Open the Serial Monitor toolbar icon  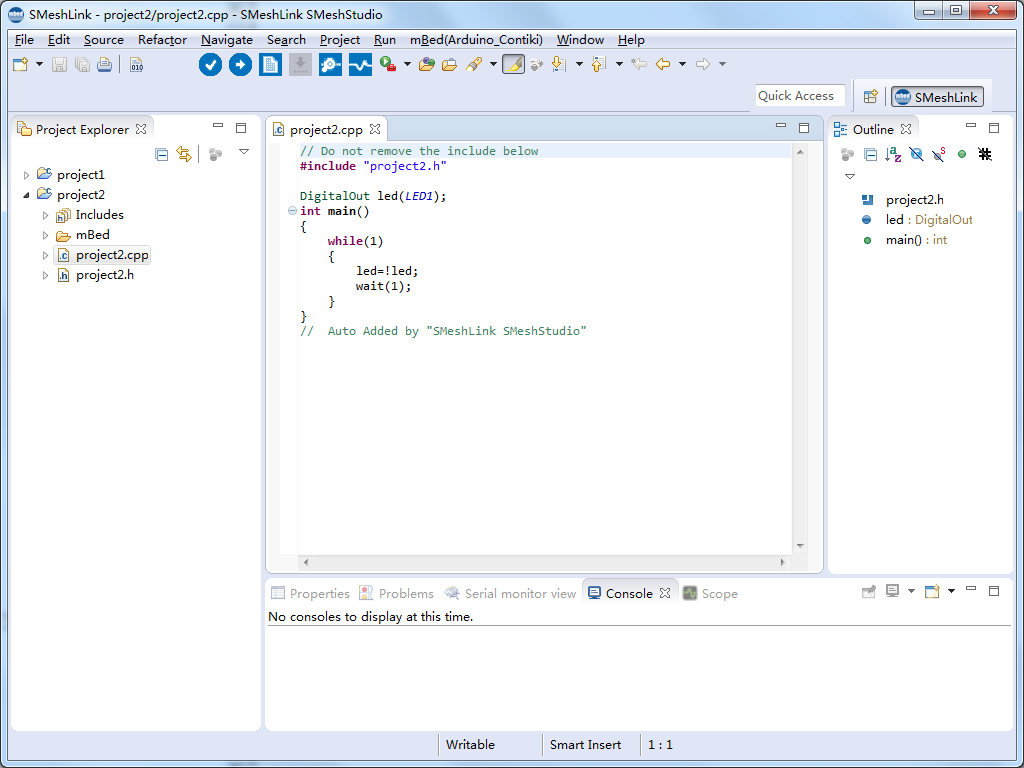[x=330, y=65]
